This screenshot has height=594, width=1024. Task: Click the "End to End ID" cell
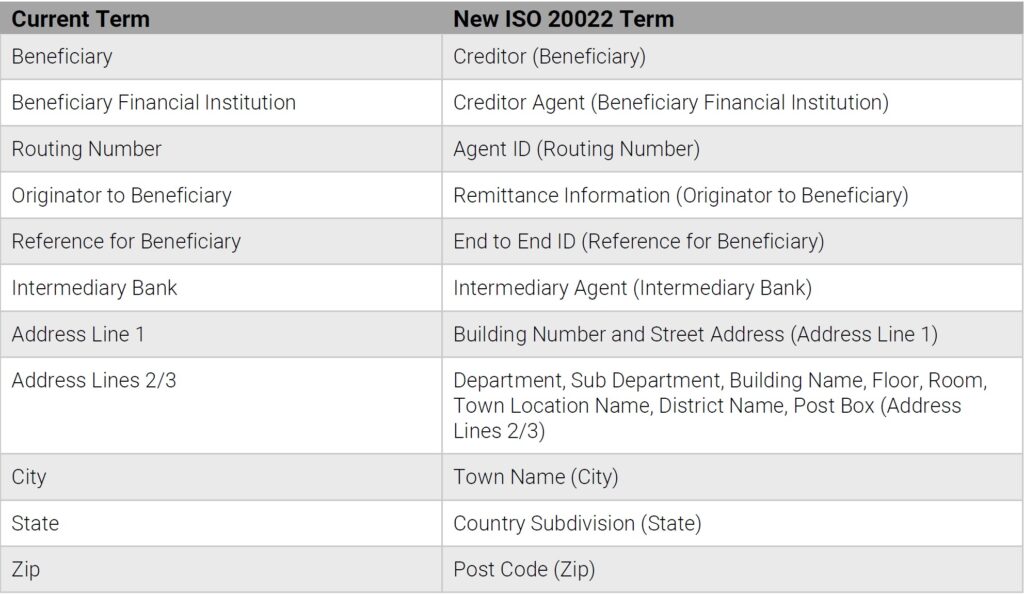(638, 241)
